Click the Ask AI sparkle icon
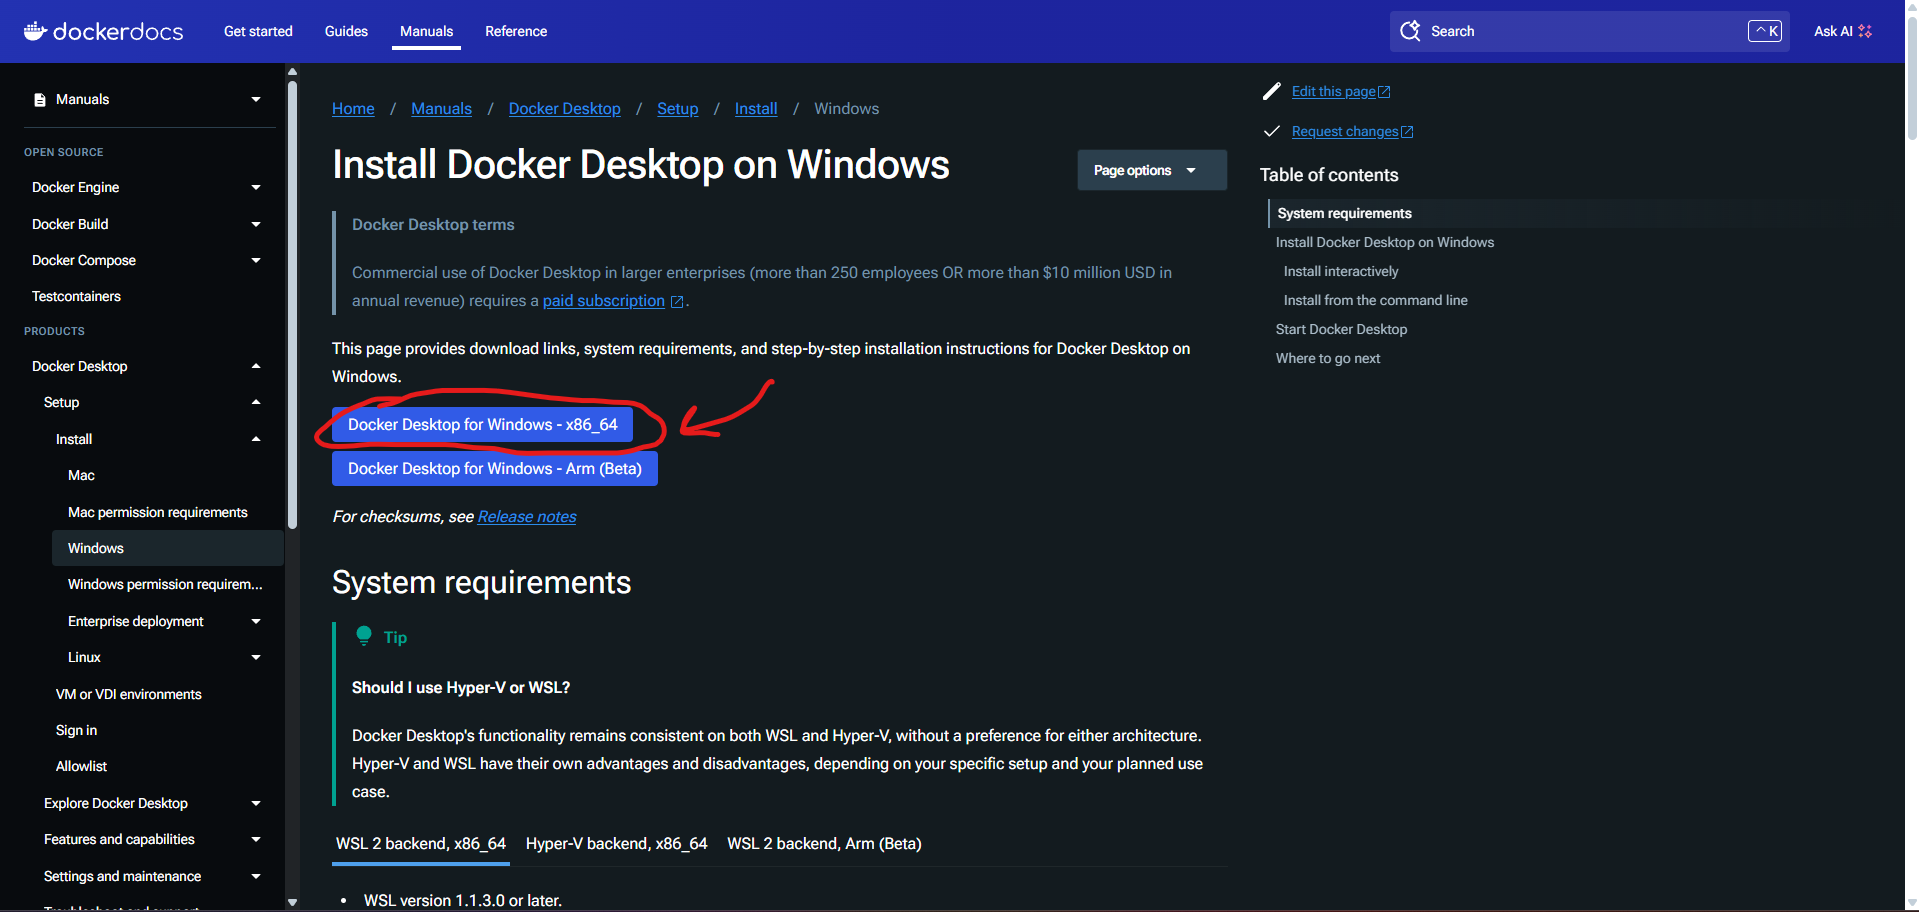 1865,31
